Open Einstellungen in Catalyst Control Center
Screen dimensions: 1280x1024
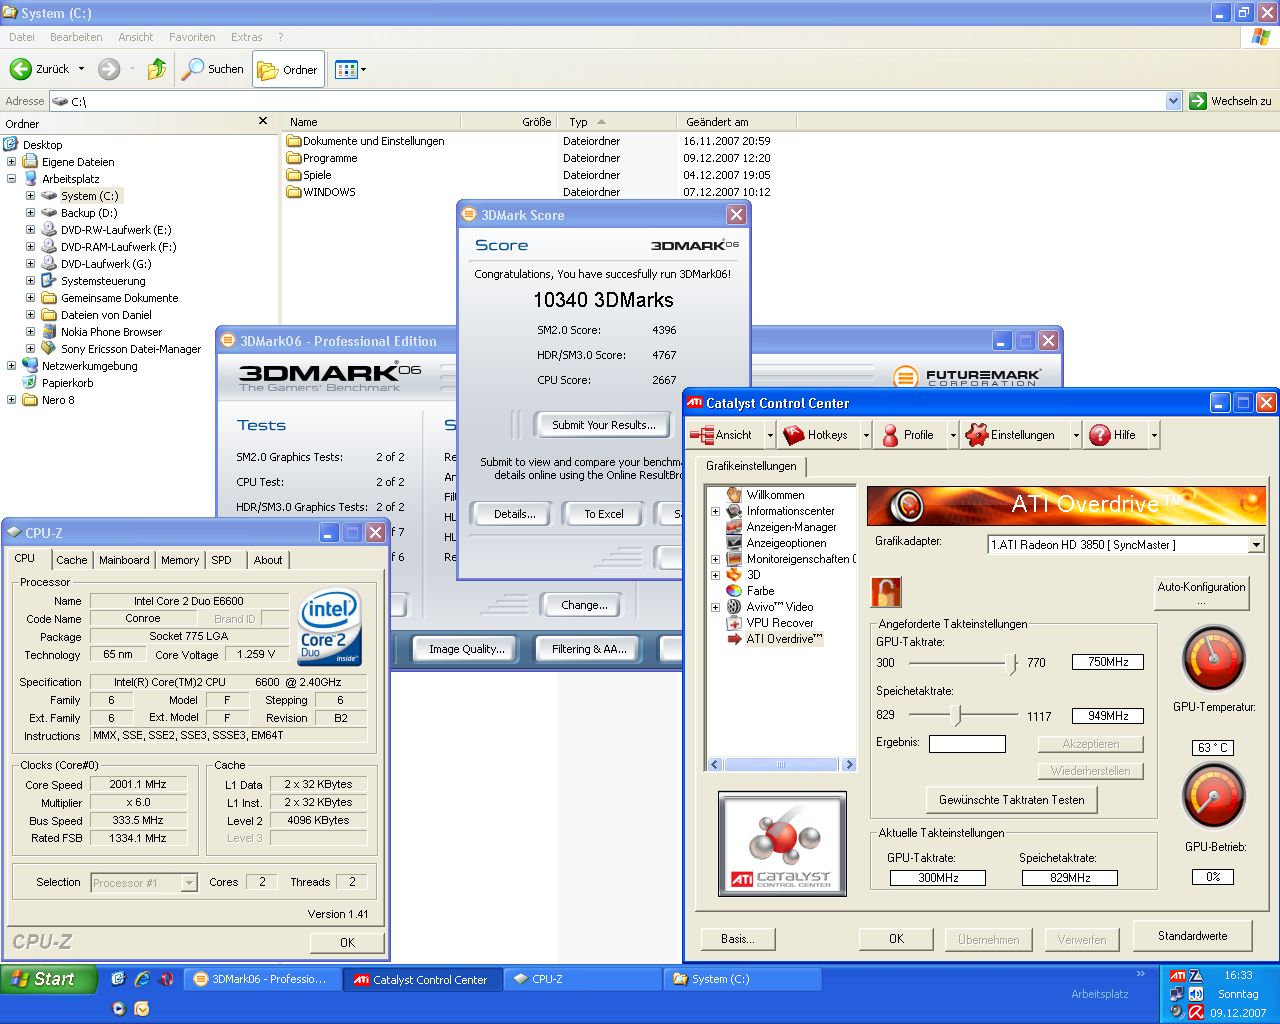click(1010, 435)
